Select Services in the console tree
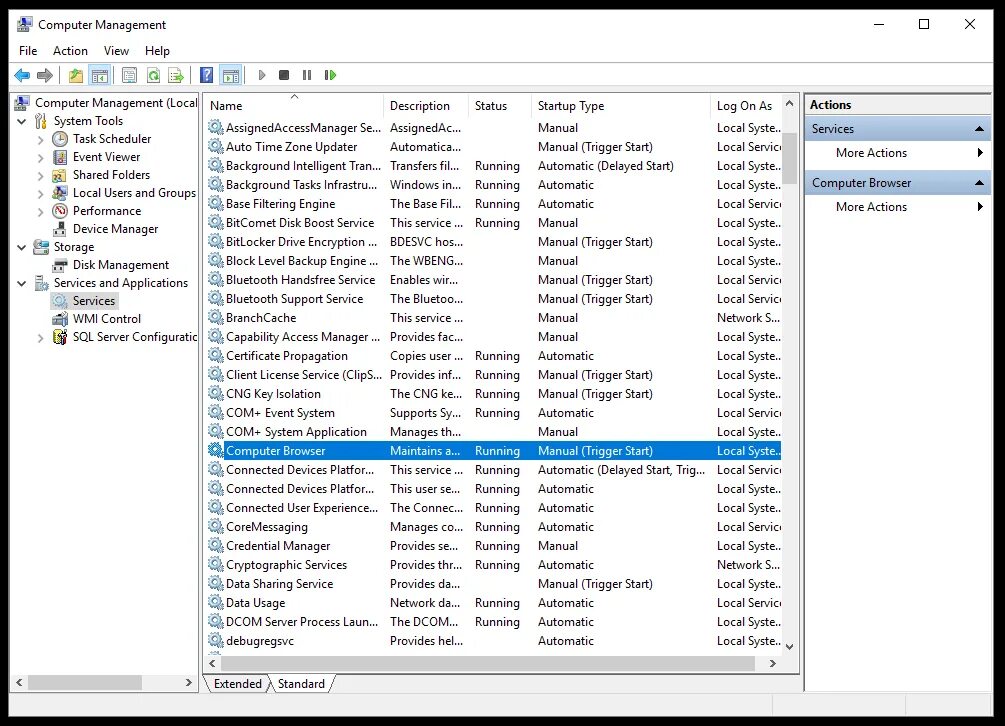This screenshot has height=726, width=1005. (94, 301)
